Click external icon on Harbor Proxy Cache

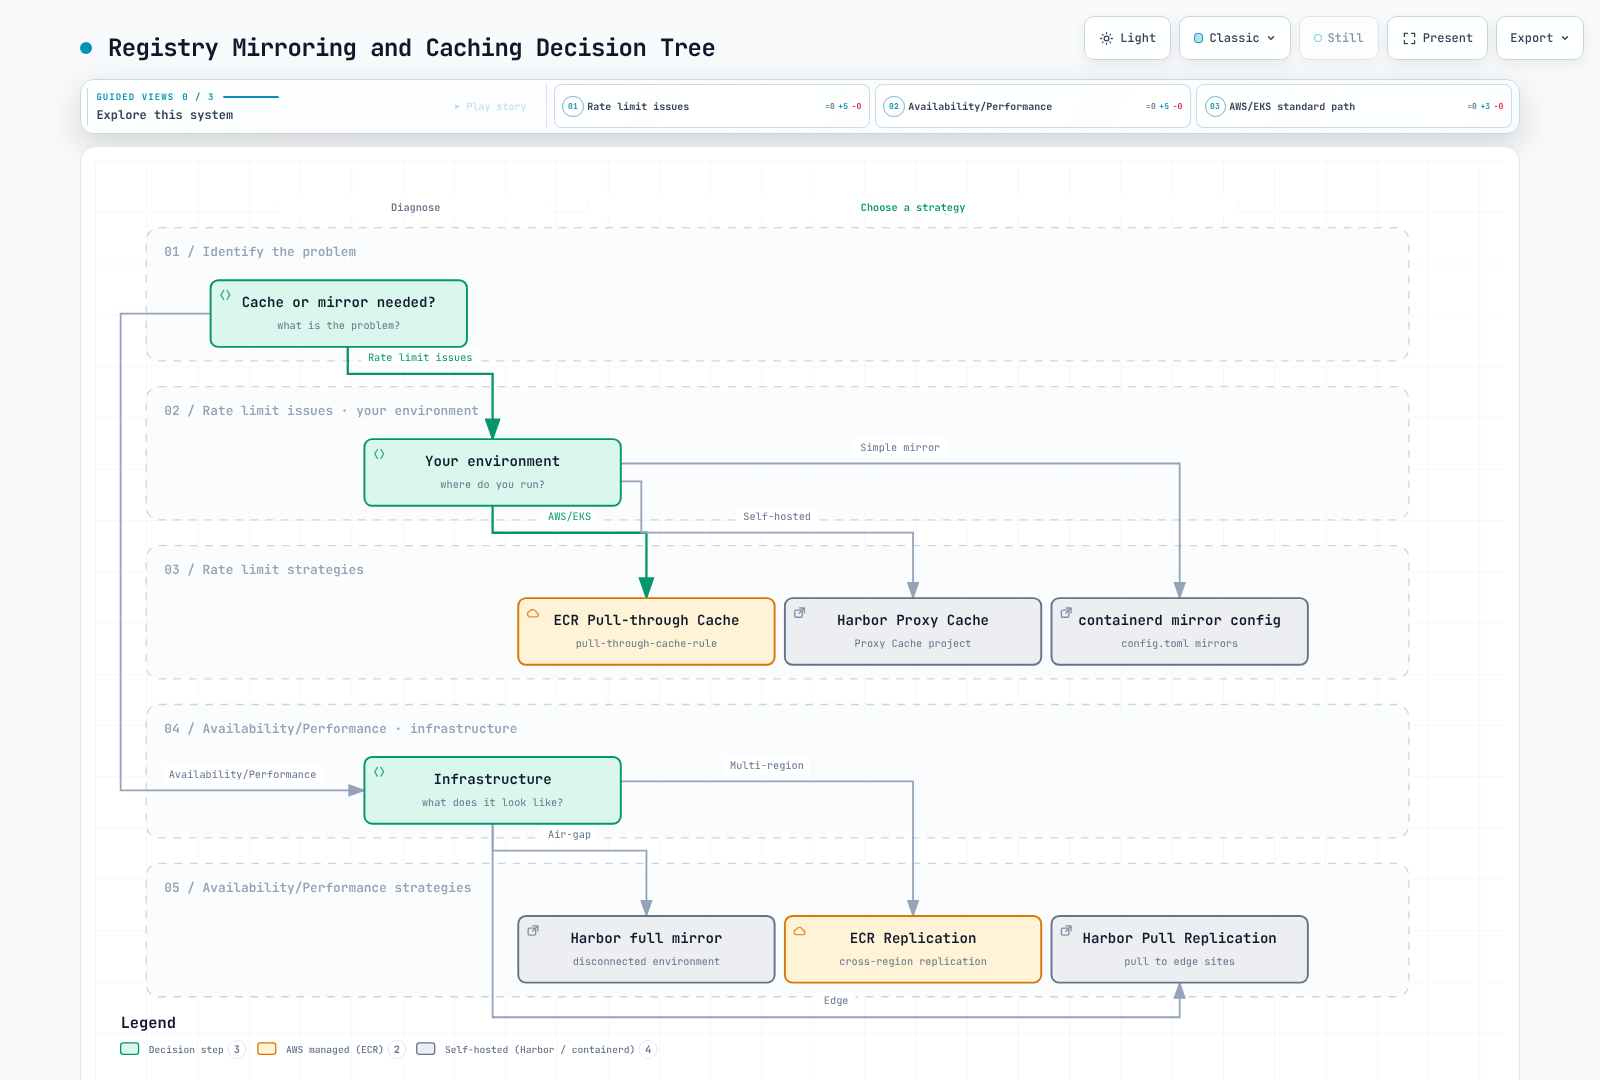800,613
